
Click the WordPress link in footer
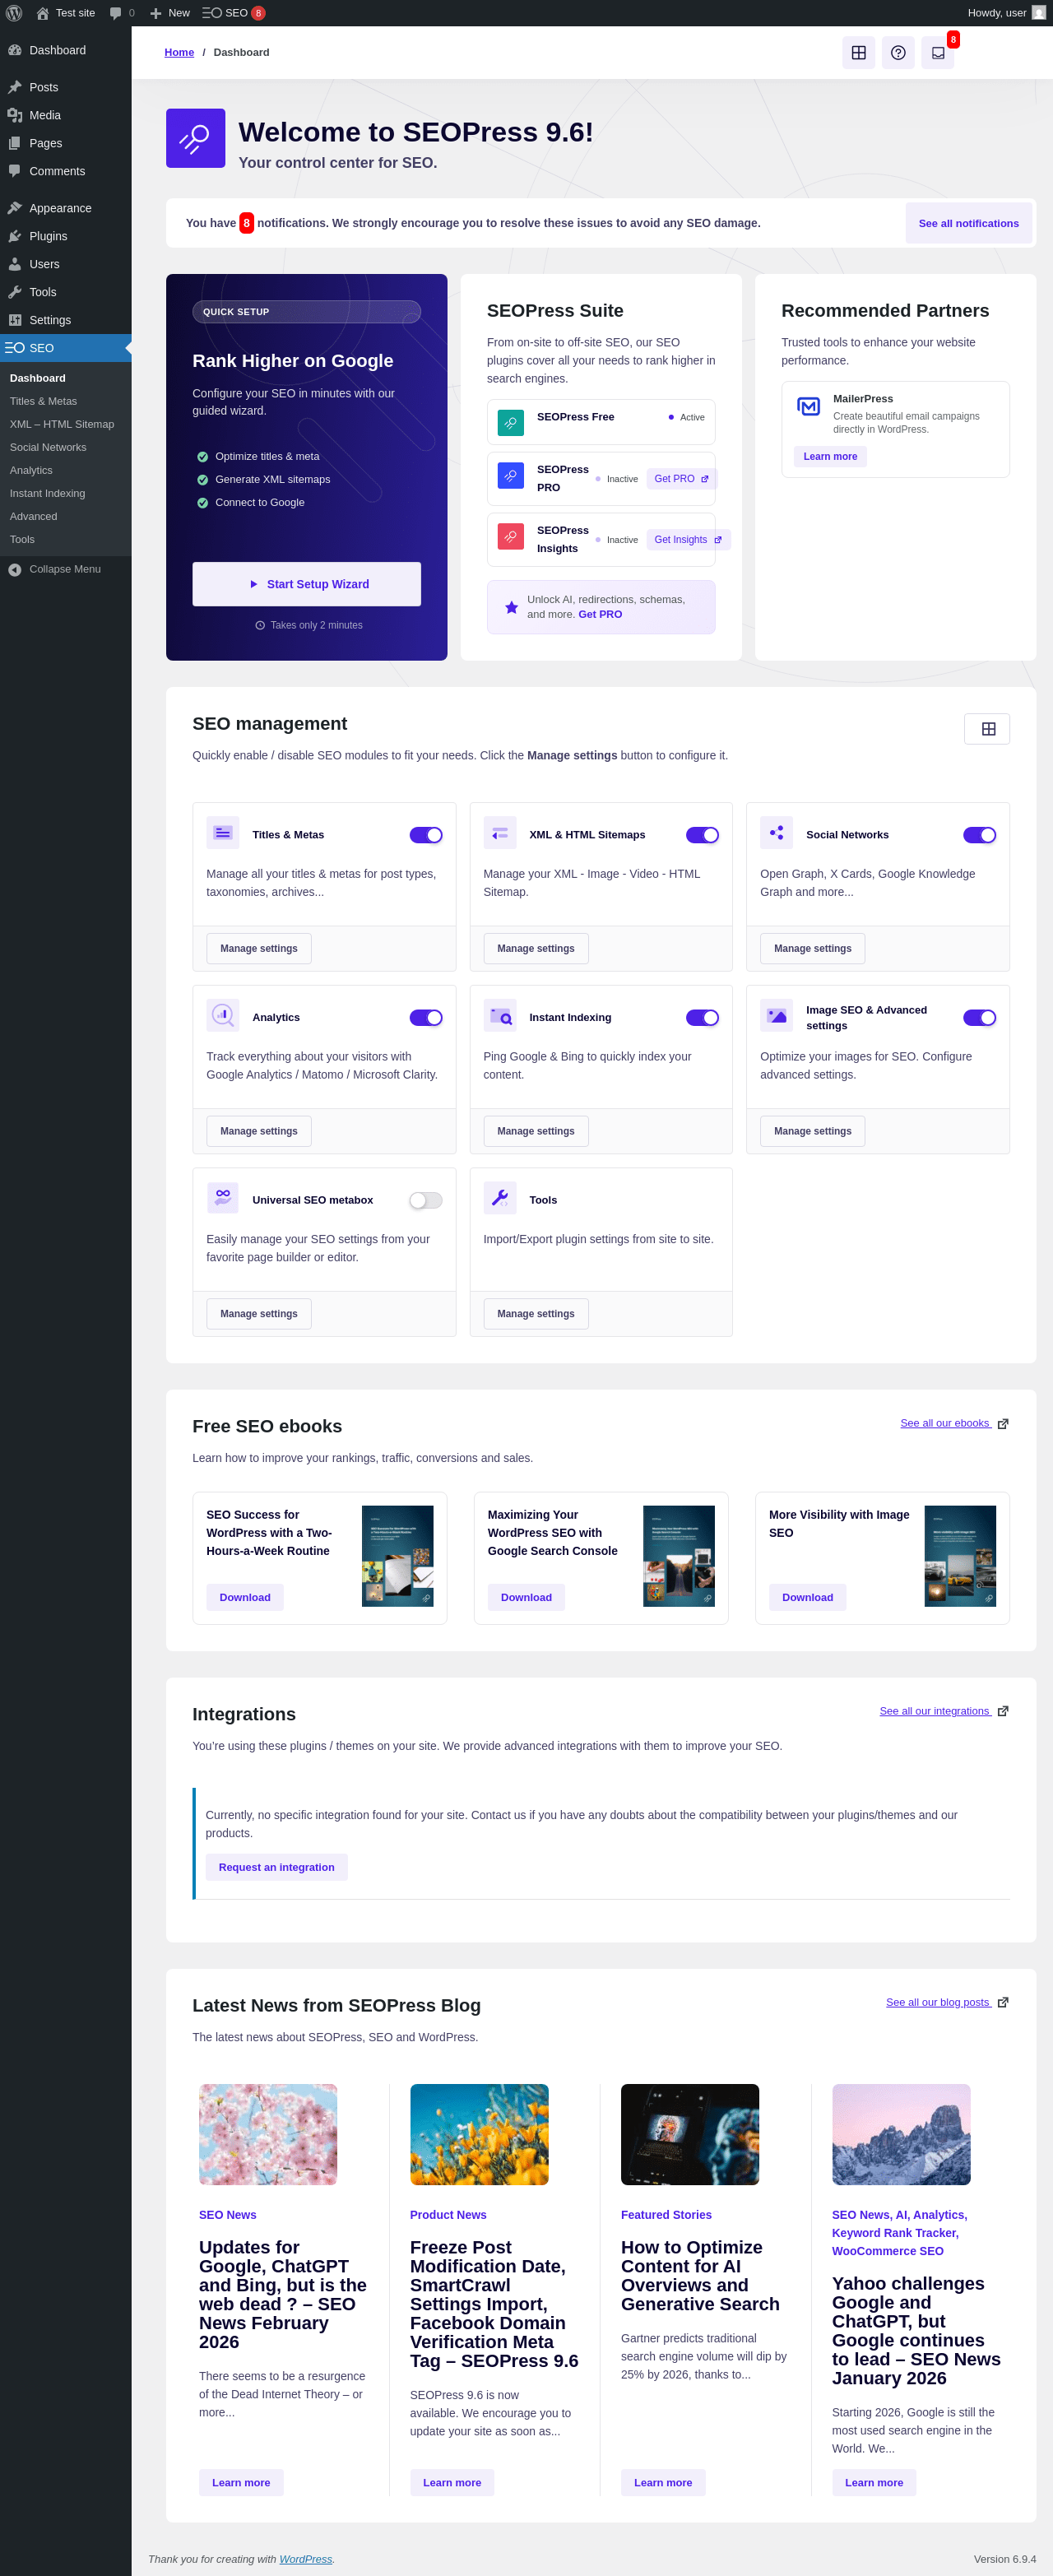point(306,2559)
